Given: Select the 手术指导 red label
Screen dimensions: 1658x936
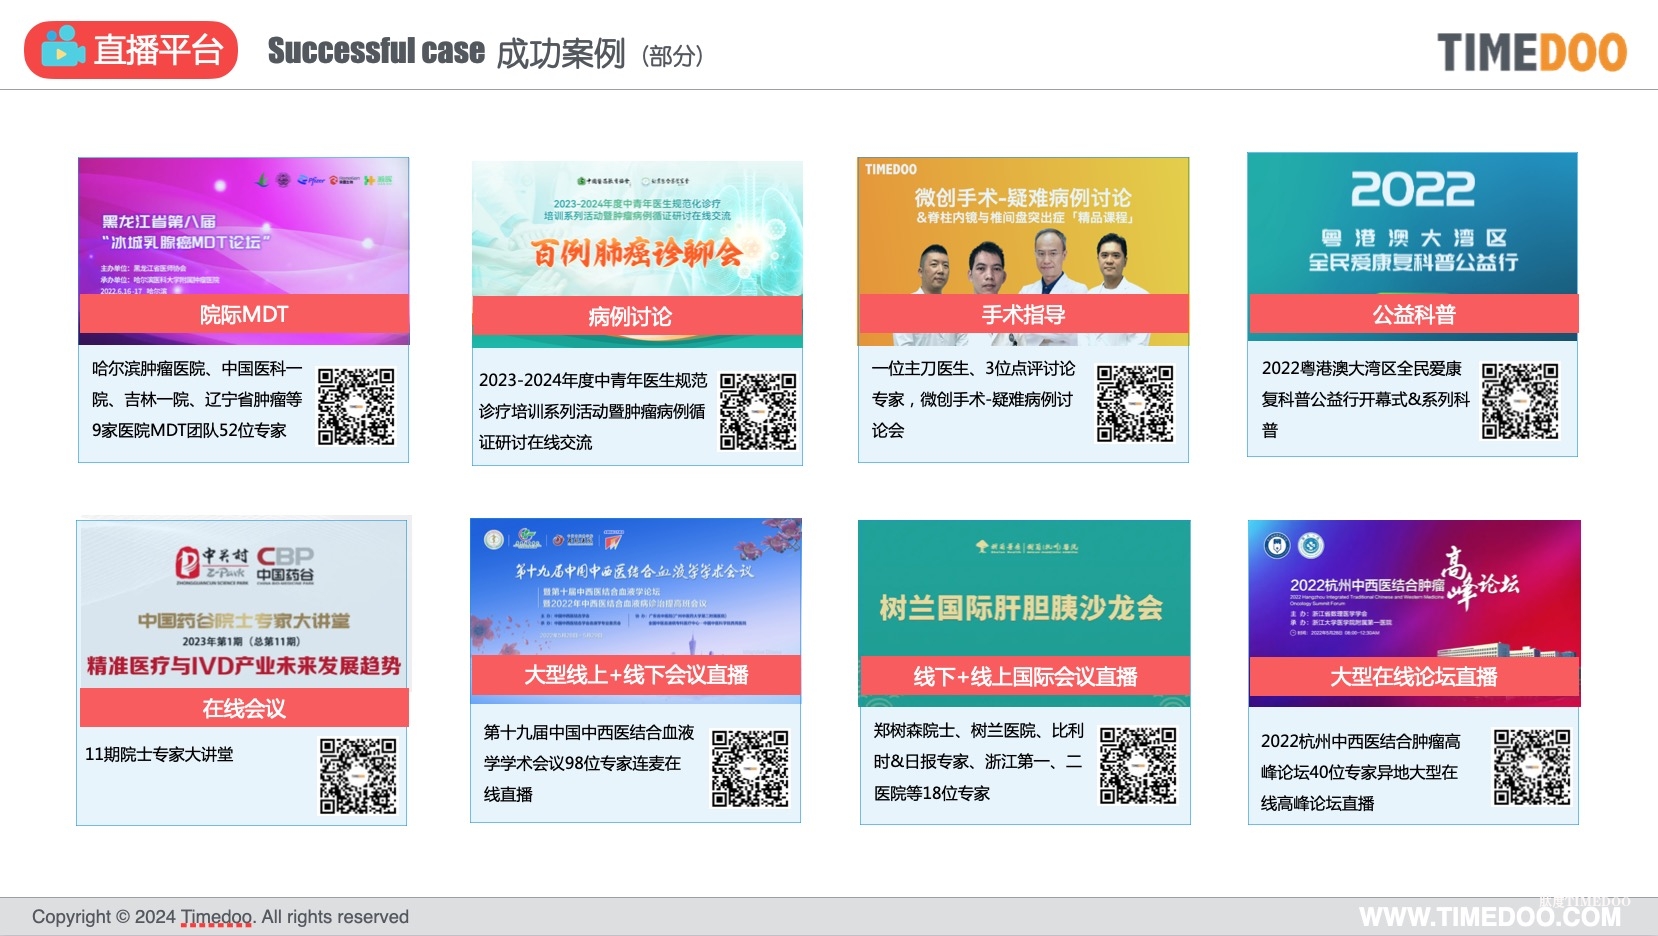Looking at the screenshot, I should [1023, 314].
